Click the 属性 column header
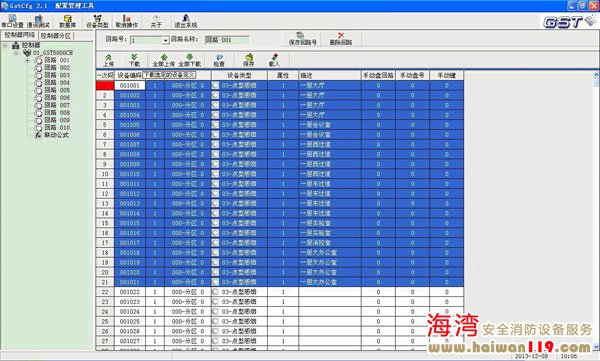 283,75
